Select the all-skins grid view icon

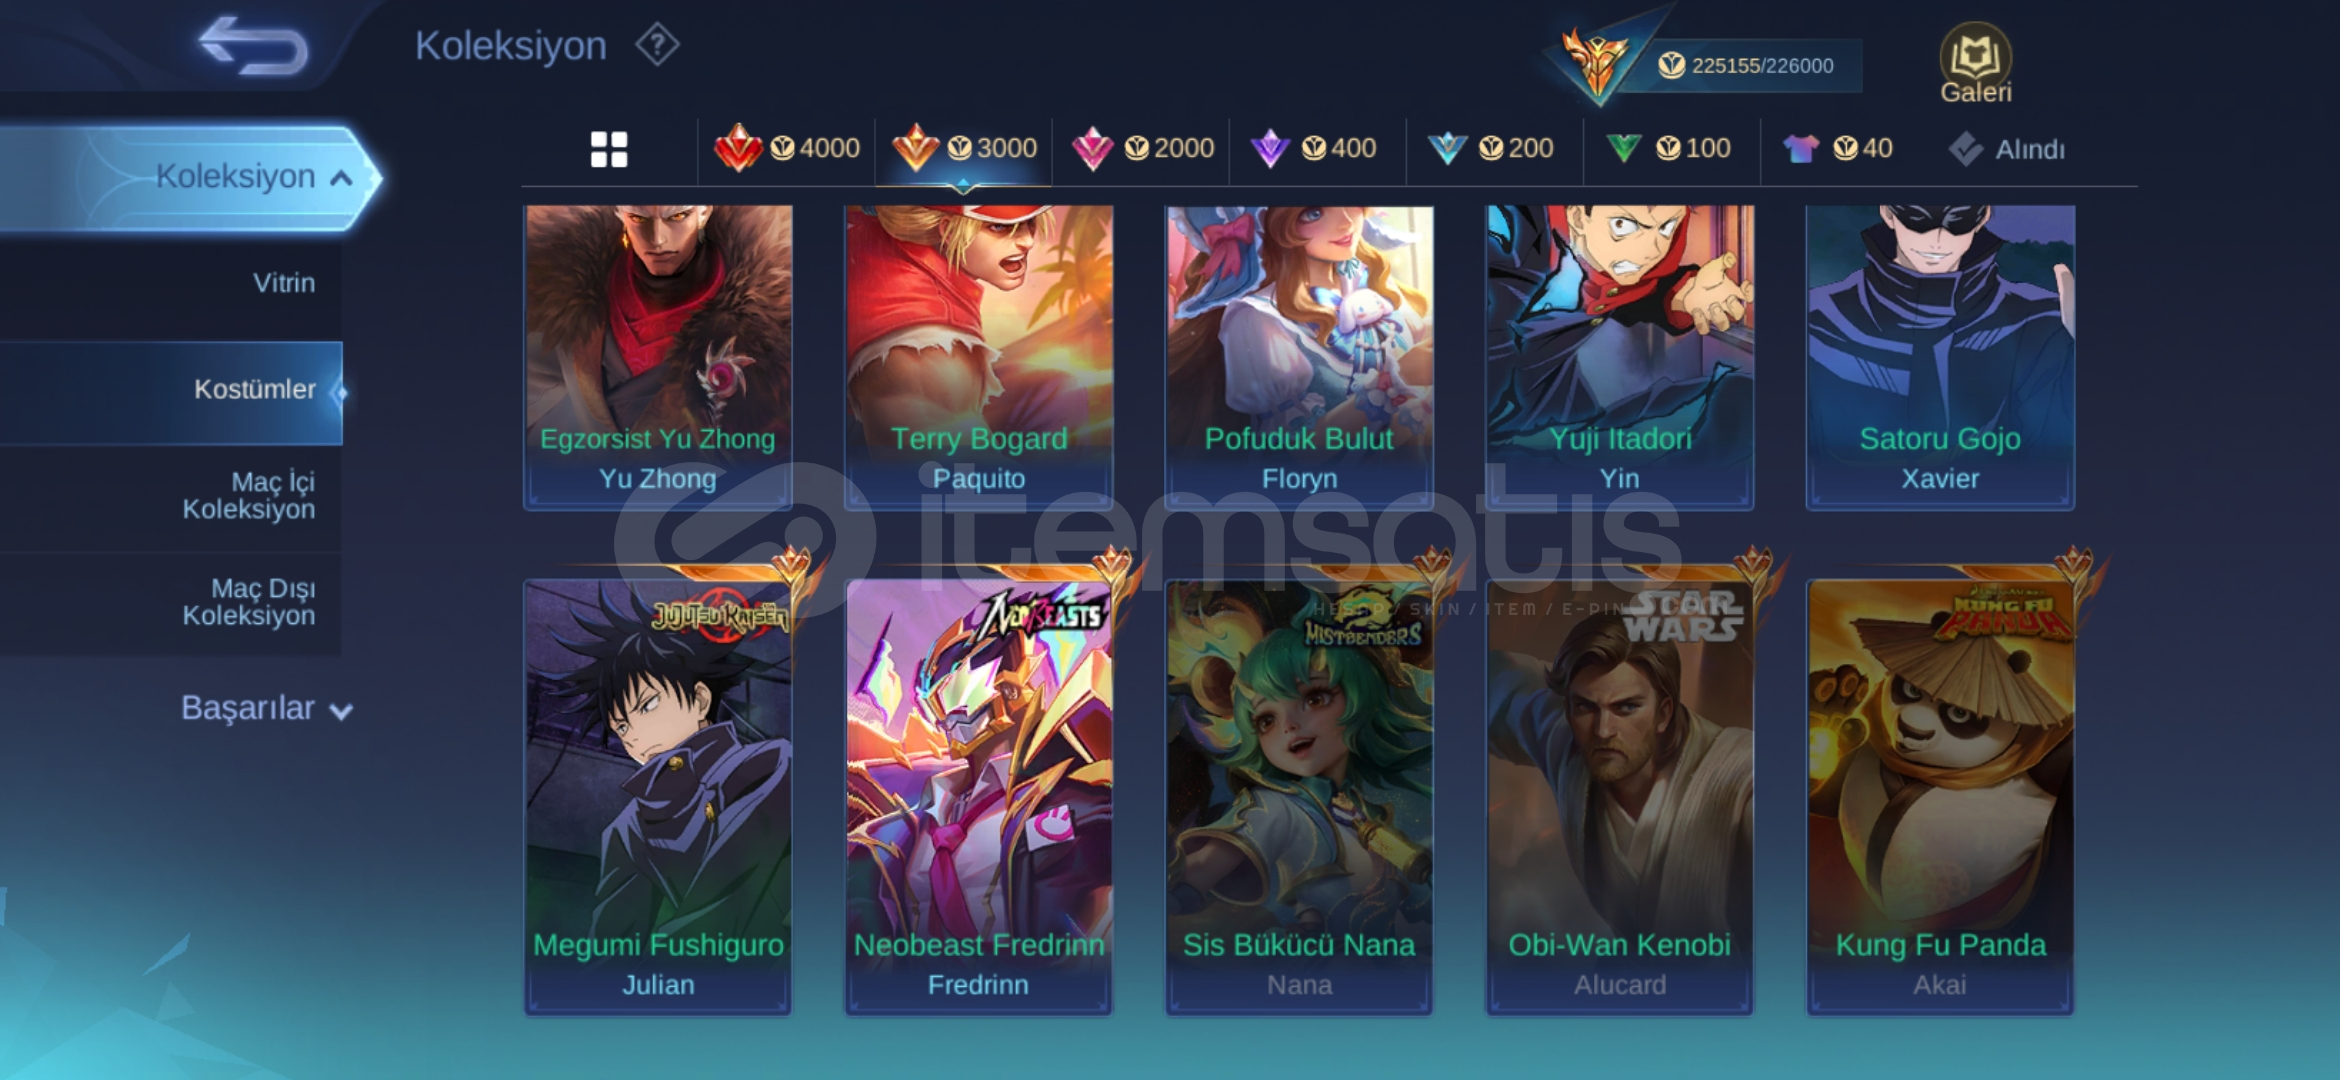point(609,149)
